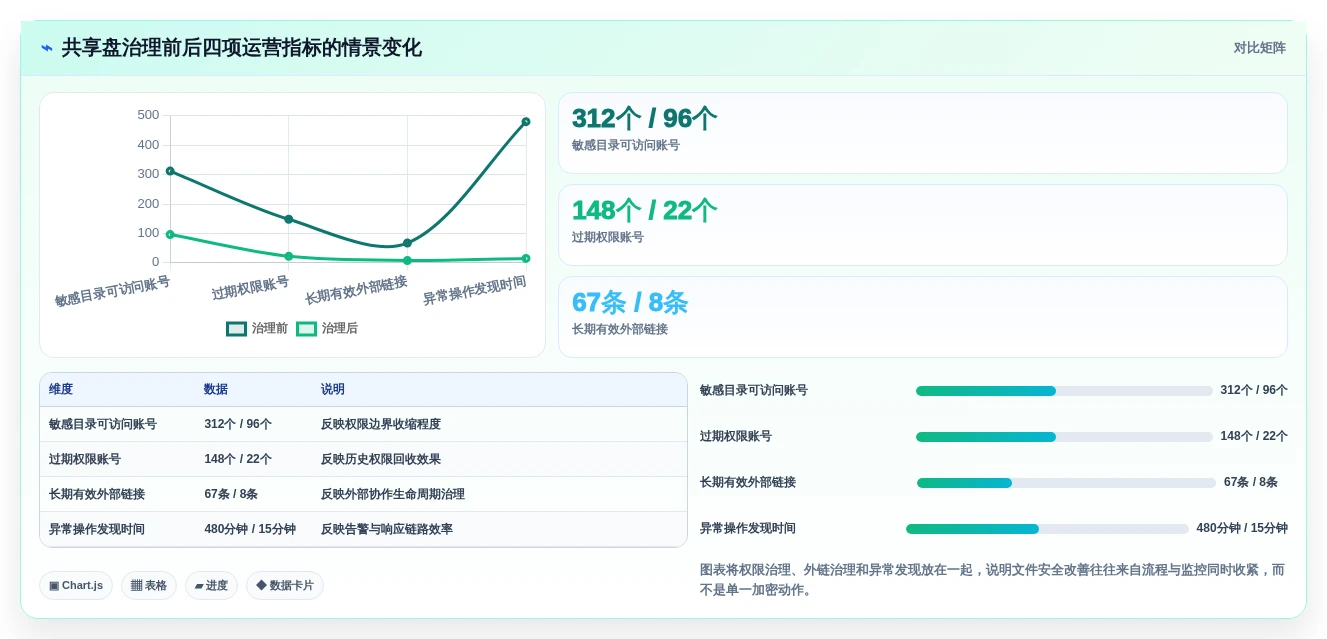The height and width of the screenshot is (639, 1327).
Task: Click progress bar for 过期权限账号
Action: [x=1064, y=437]
